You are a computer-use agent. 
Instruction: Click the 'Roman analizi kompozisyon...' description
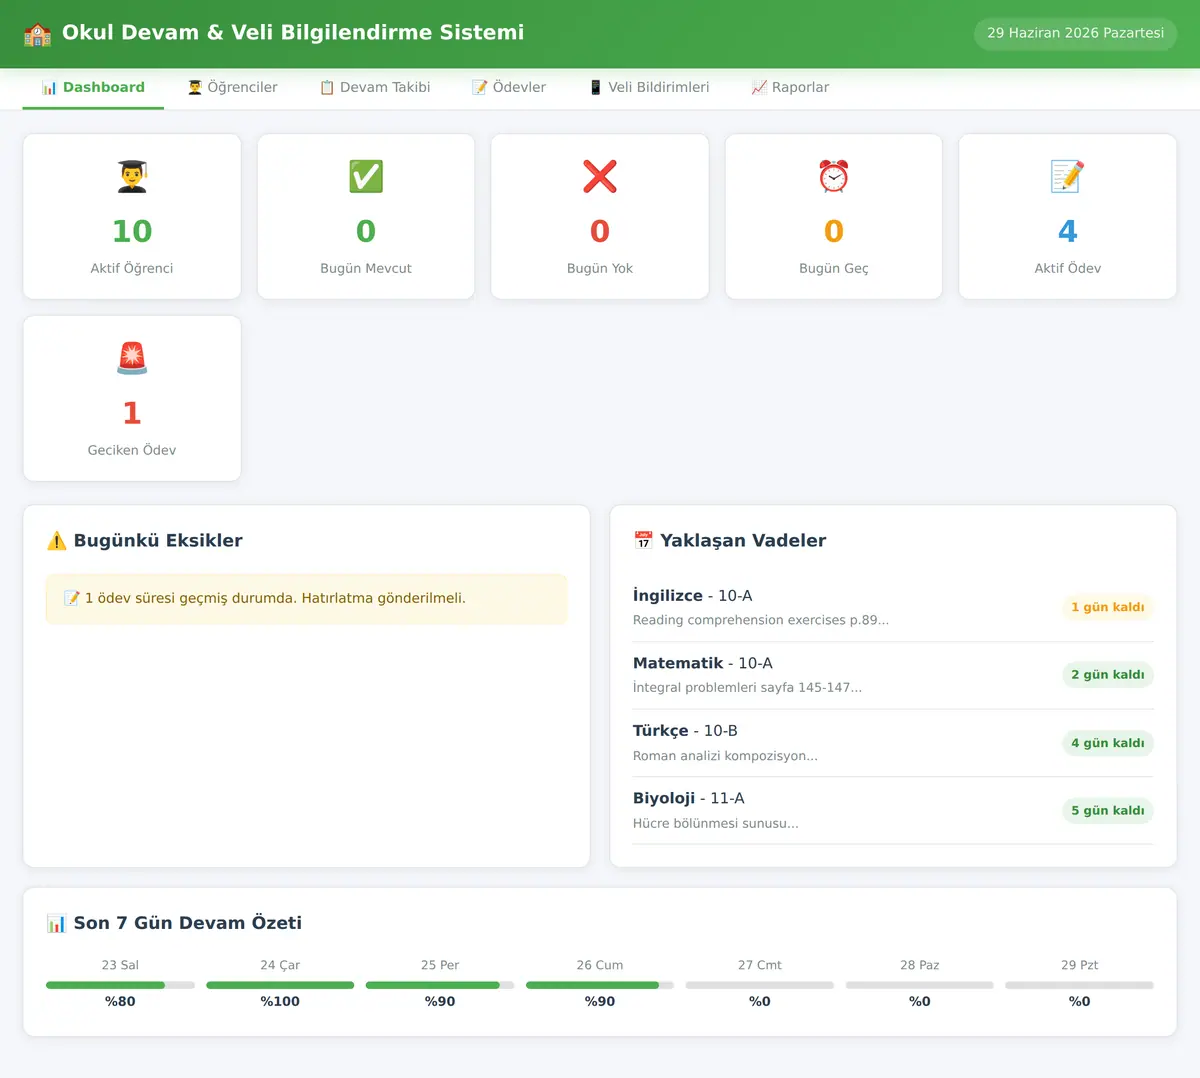pyautogui.click(x=725, y=756)
